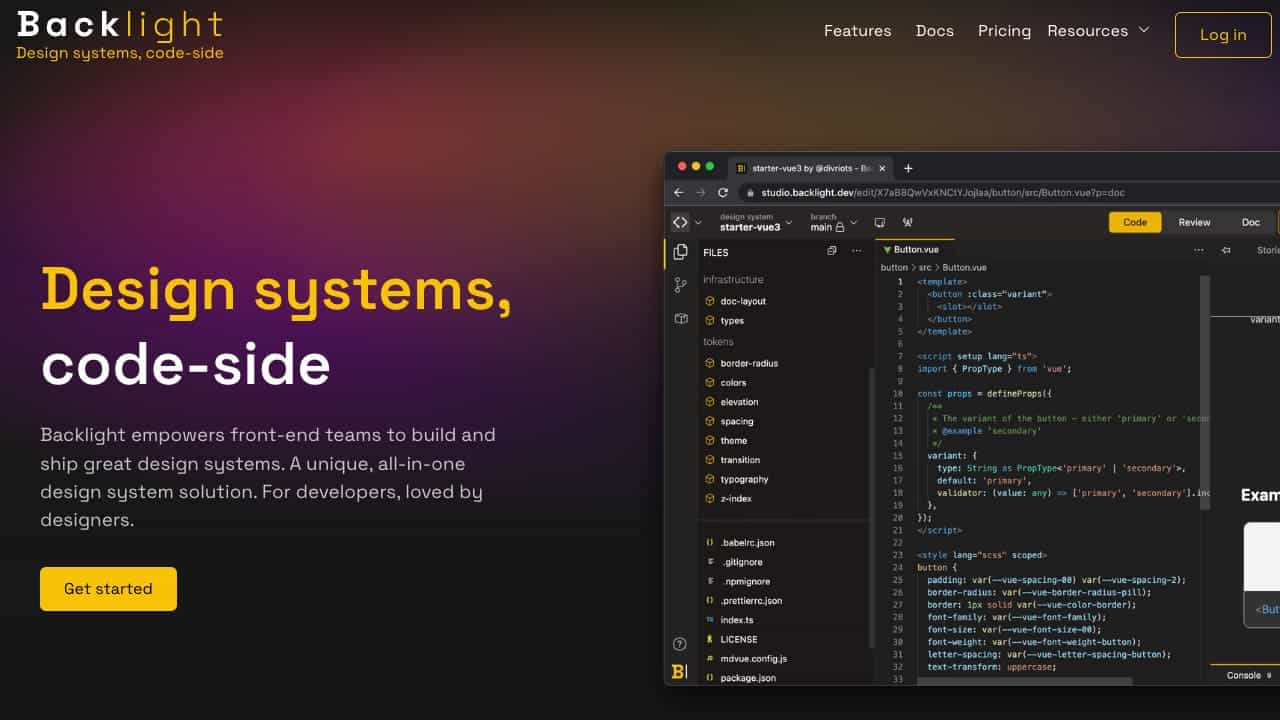Expand the starter-vue3 design system dropdown
The image size is (1280, 720).
coord(755,222)
